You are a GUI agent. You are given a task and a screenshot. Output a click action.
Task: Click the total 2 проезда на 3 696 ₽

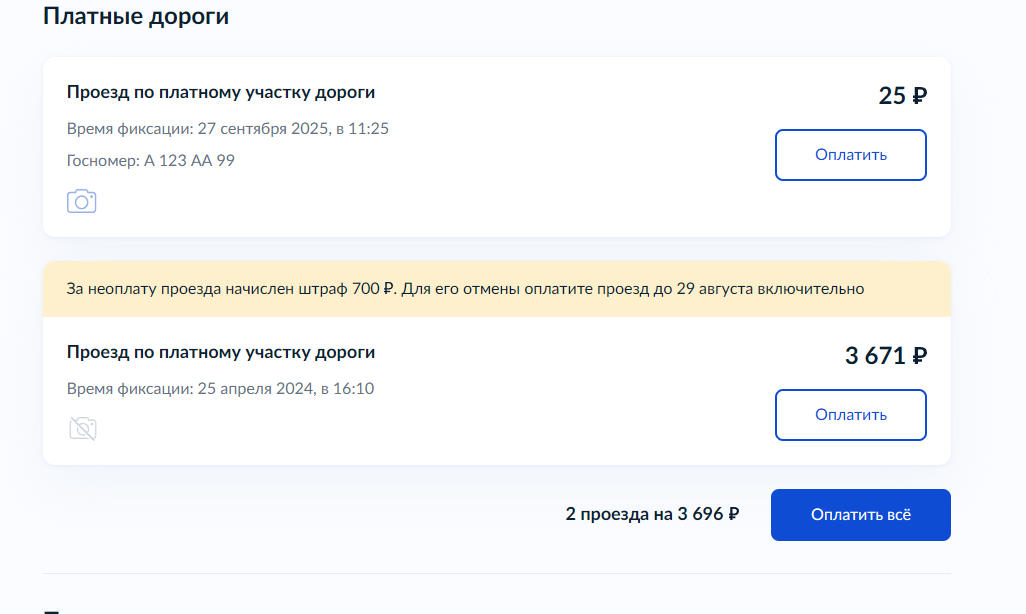pyautogui.click(x=652, y=515)
